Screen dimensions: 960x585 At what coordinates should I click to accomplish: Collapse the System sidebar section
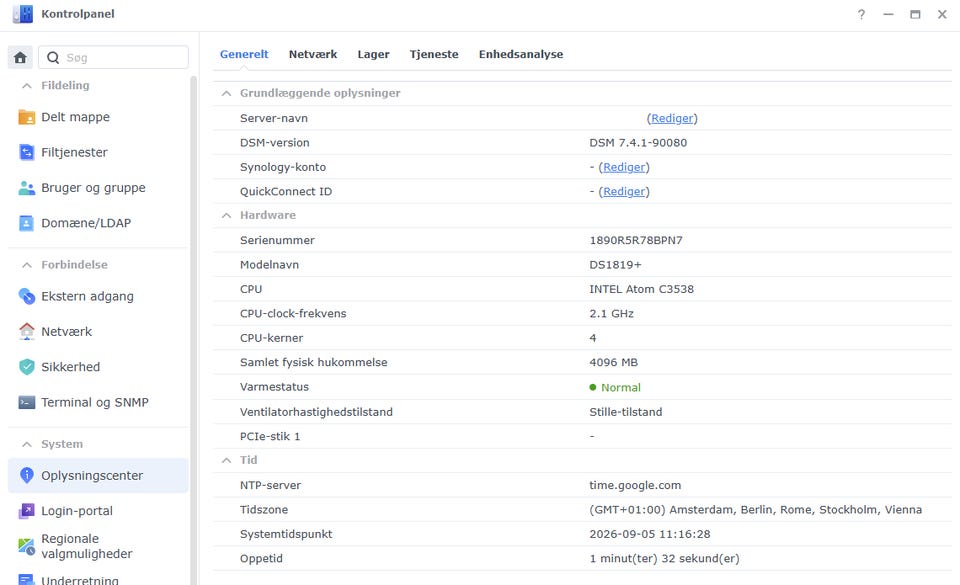(x=26, y=444)
